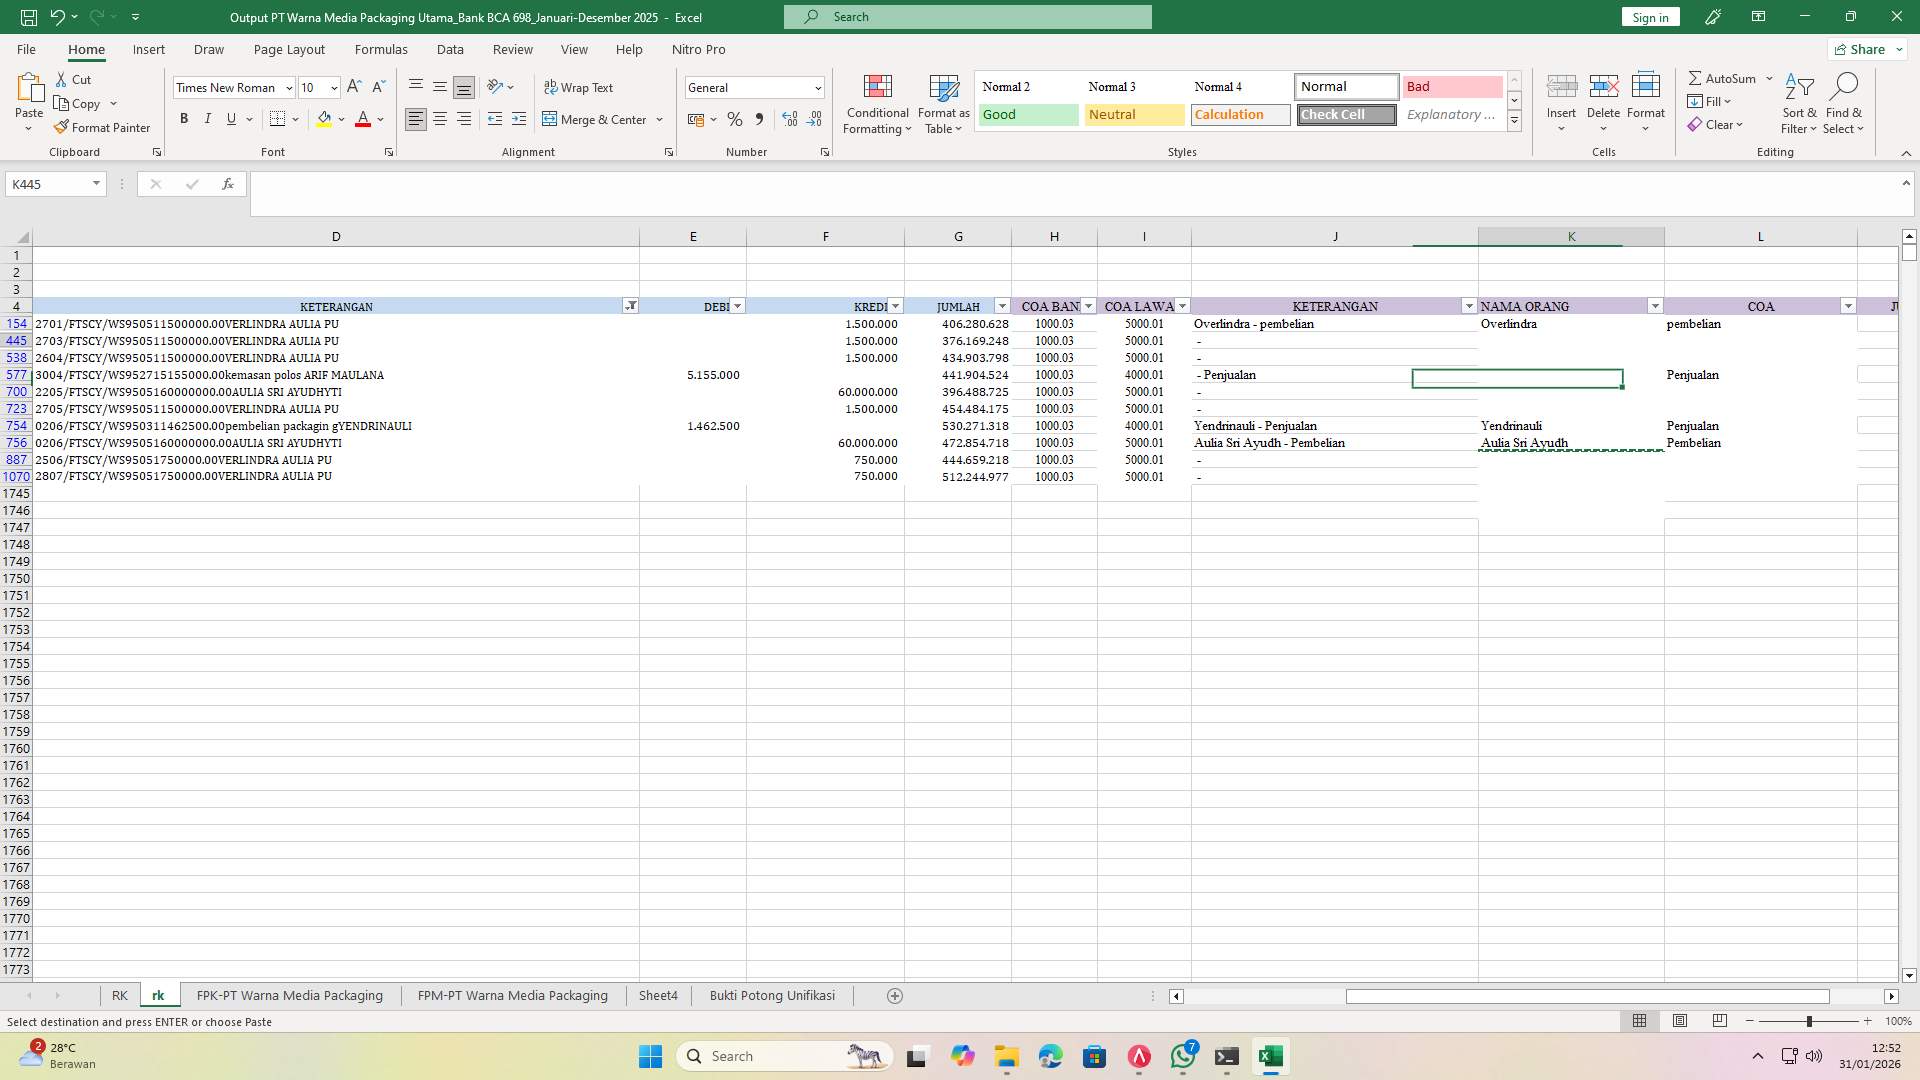
Task: Expand the font name combo box
Action: 289,87
